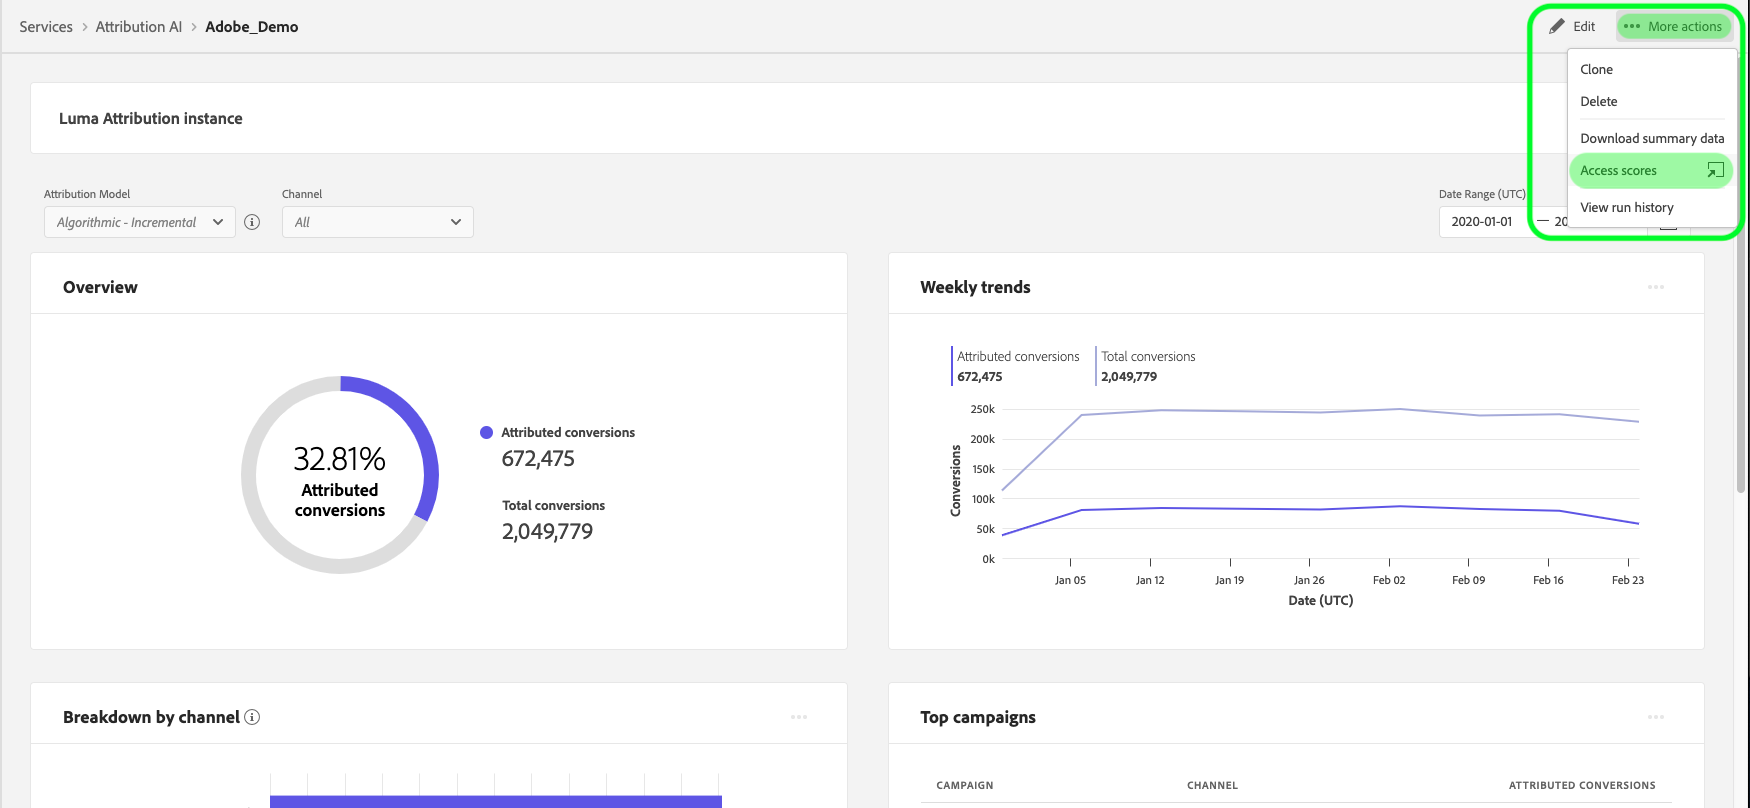Expand the Attribution Model dropdown
Screen dimensions: 1750x808
tap(140, 222)
